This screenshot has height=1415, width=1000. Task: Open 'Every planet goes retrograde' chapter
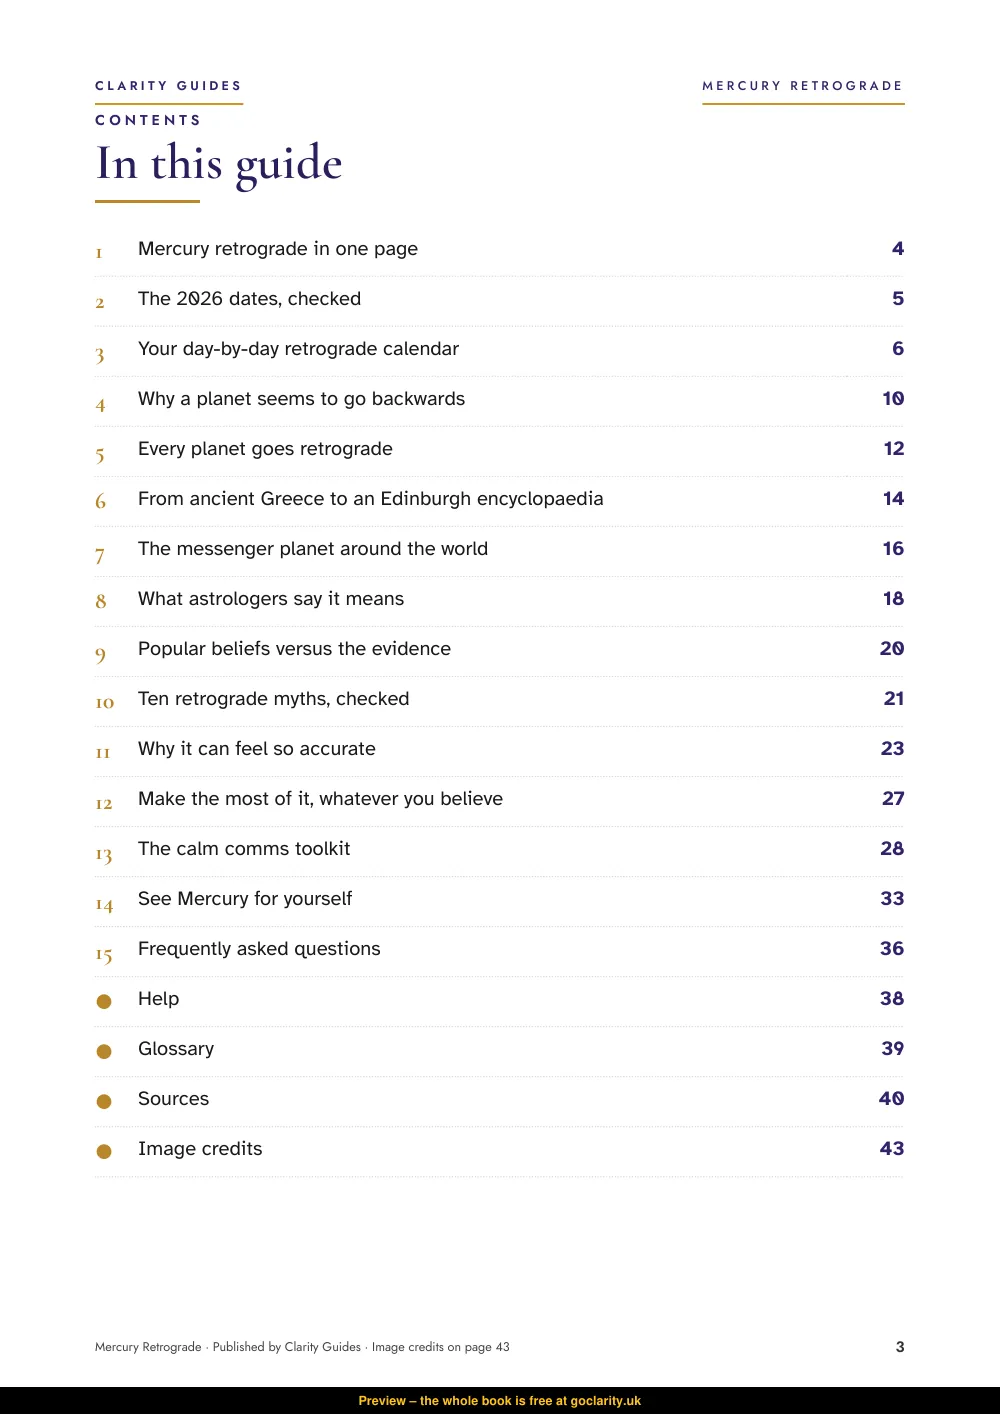265,449
